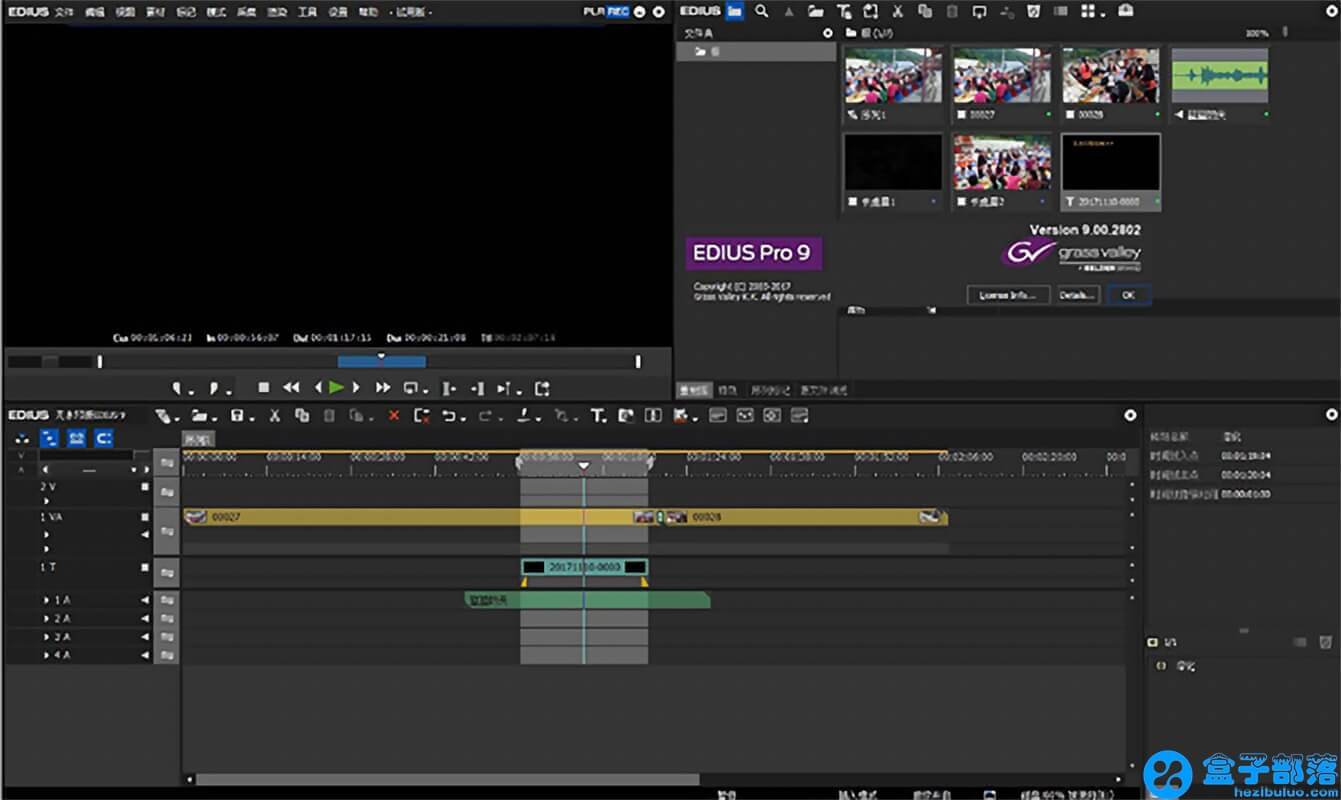The width and height of the screenshot is (1341, 800).
Task: Click the fast forward button
Action: [x=382, y=388]
